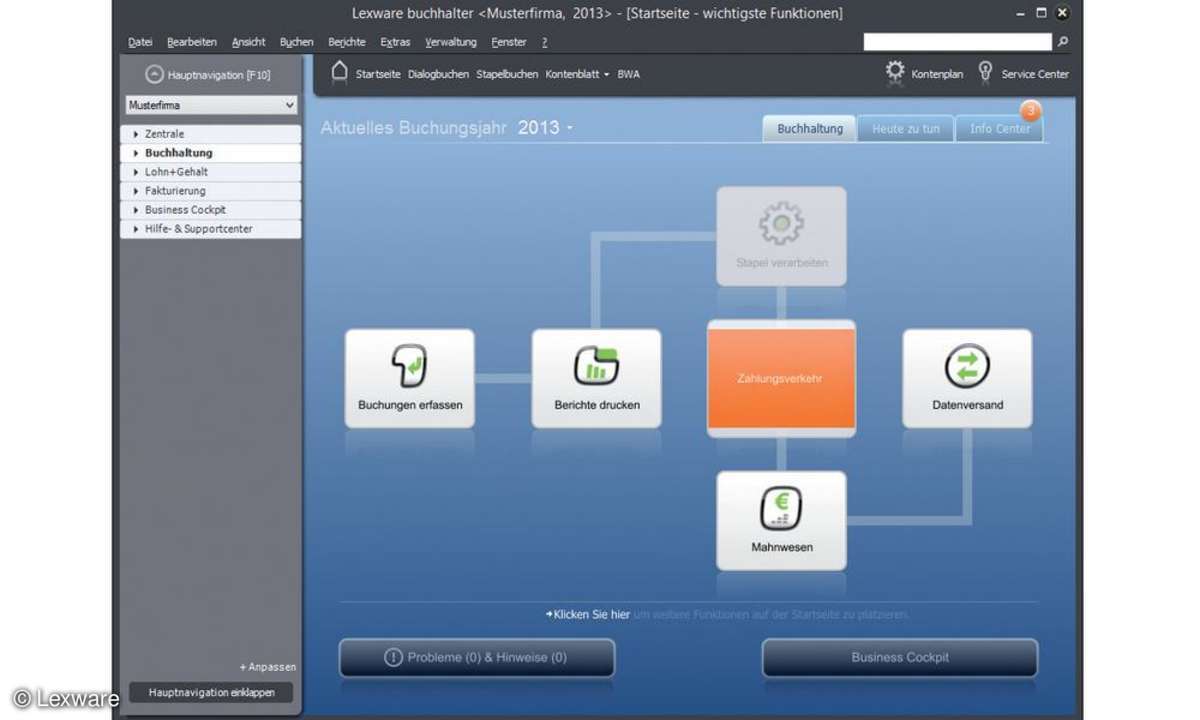Click Stapelbuchen in the toolbar
Image resolution: width=1200 pixels, height=720 pixels.
pyautogui.click(x=507, y=74)
